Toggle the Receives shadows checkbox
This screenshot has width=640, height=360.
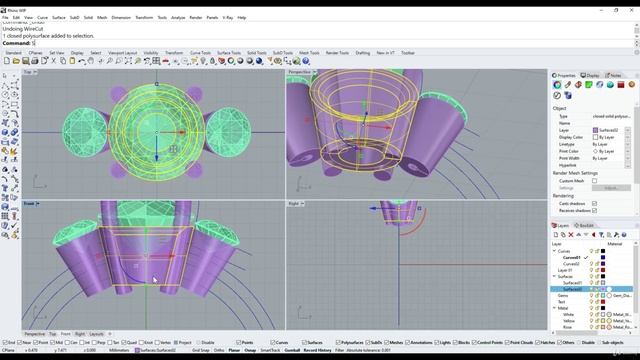[x=594, y=210]
